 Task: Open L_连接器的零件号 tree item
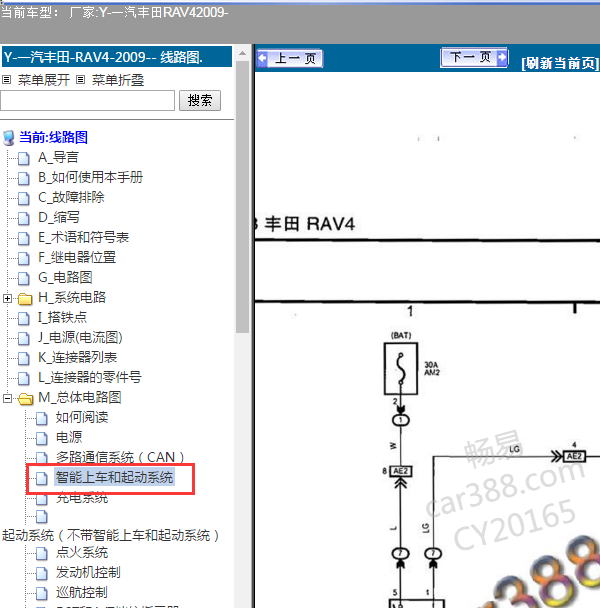click(90, 377)
